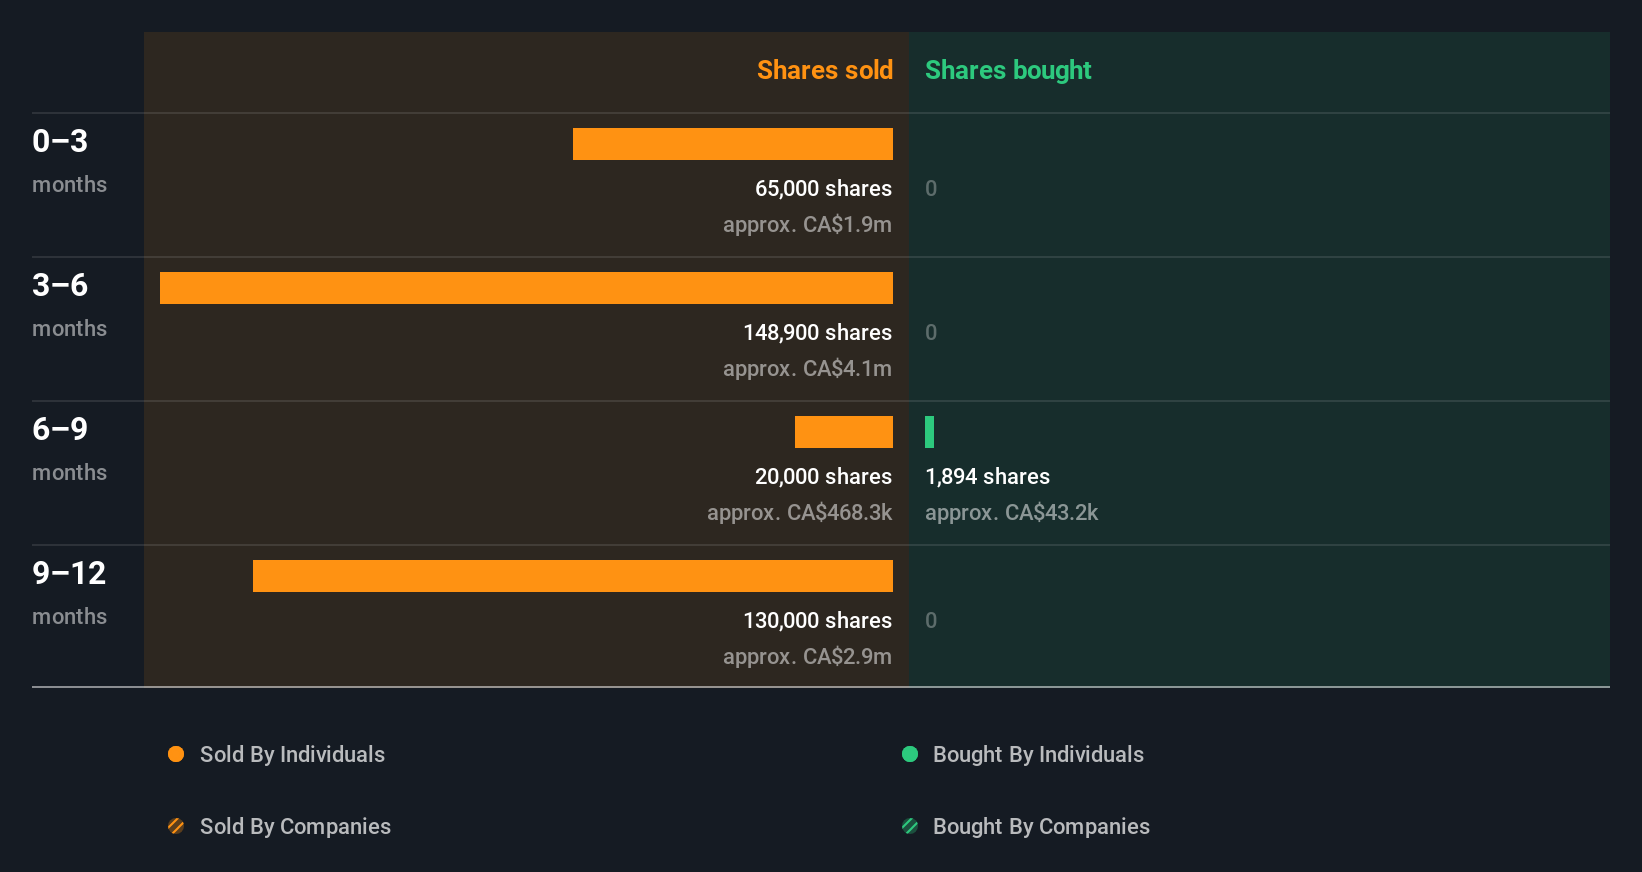Click the green bought bar for 6–9 months

[930, 432]
